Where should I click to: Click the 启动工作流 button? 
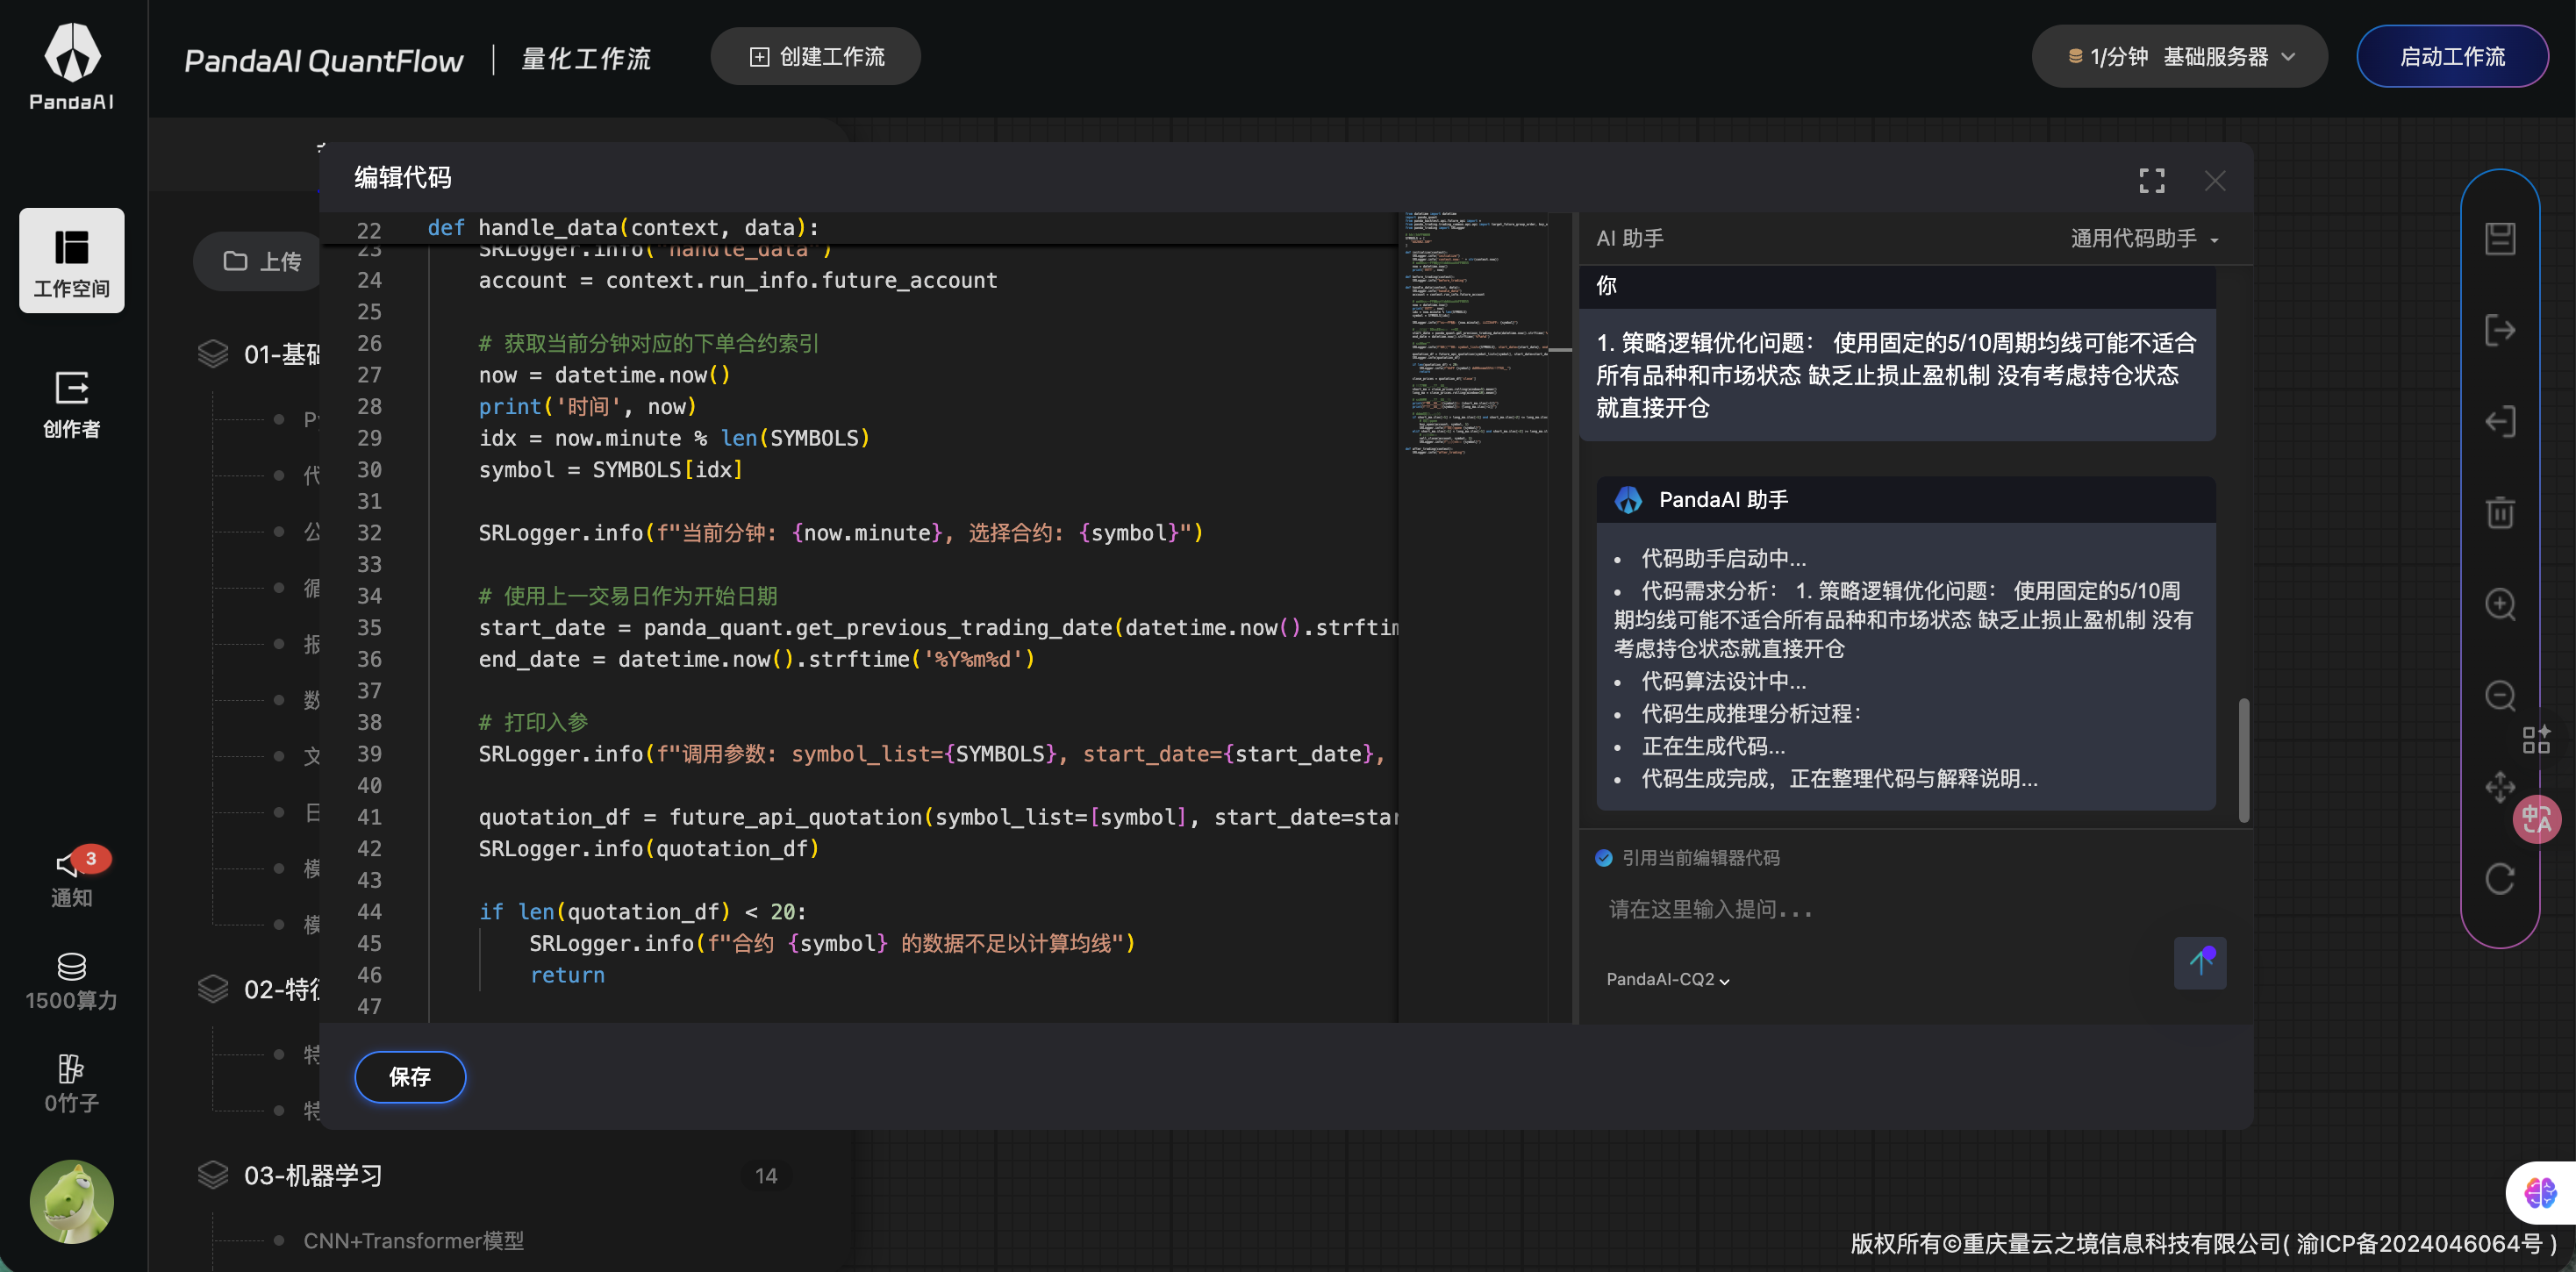2452,57
